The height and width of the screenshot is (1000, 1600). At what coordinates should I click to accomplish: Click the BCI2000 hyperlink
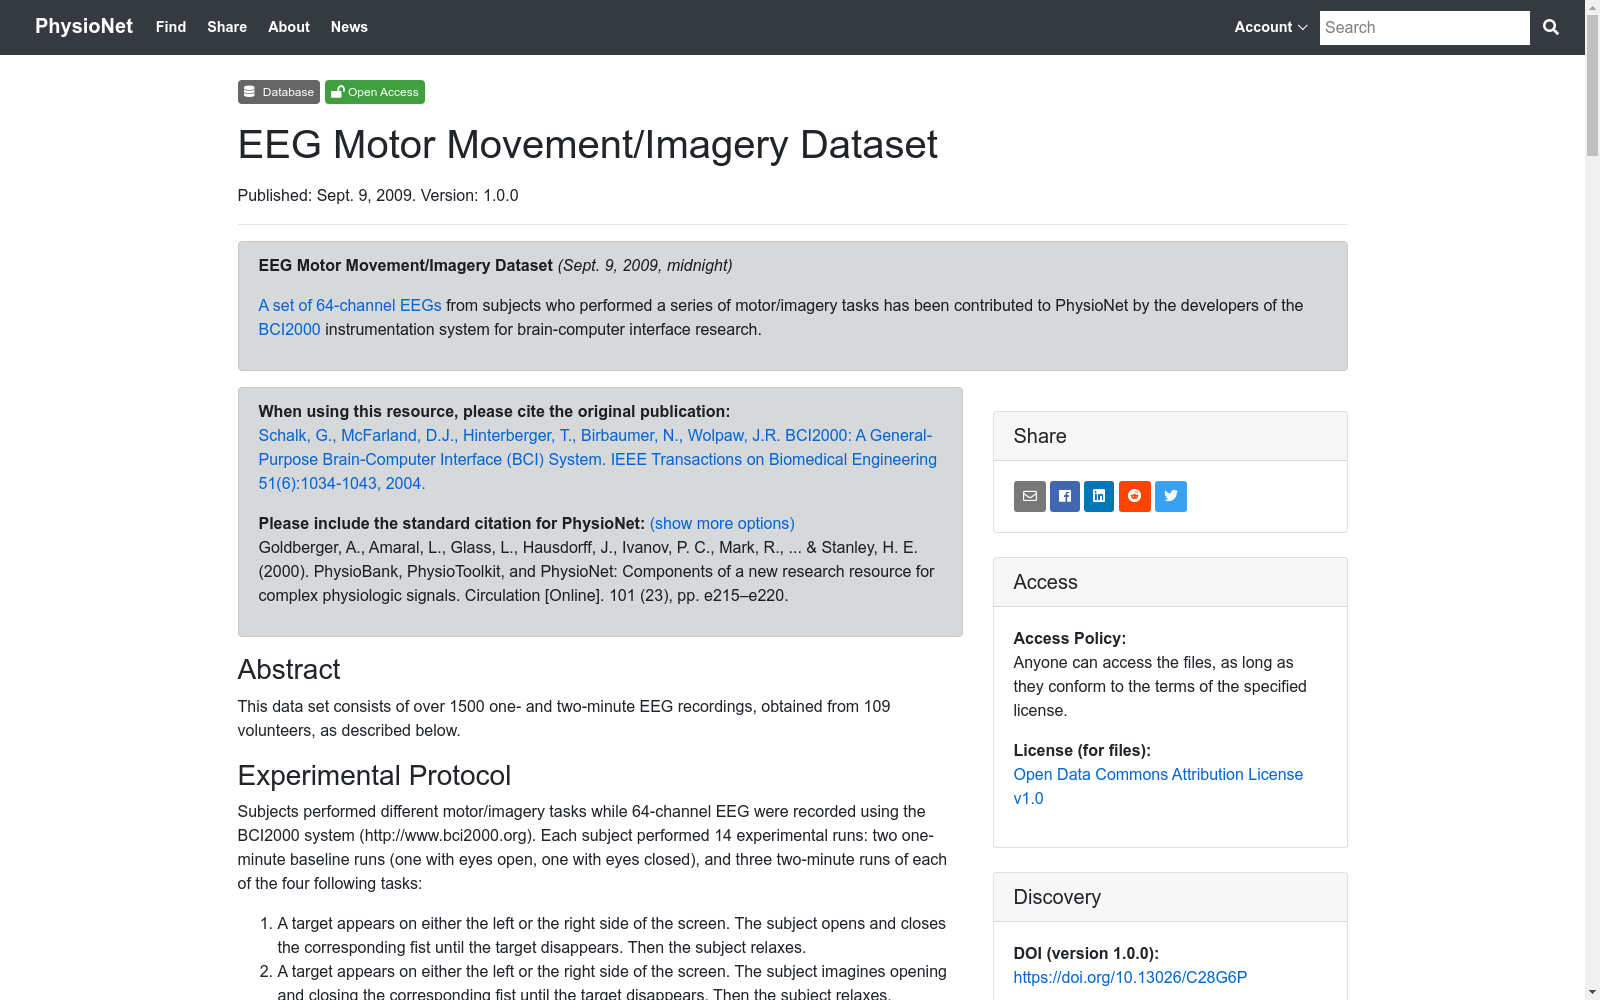pyautogui.click(x=289, y=329)
